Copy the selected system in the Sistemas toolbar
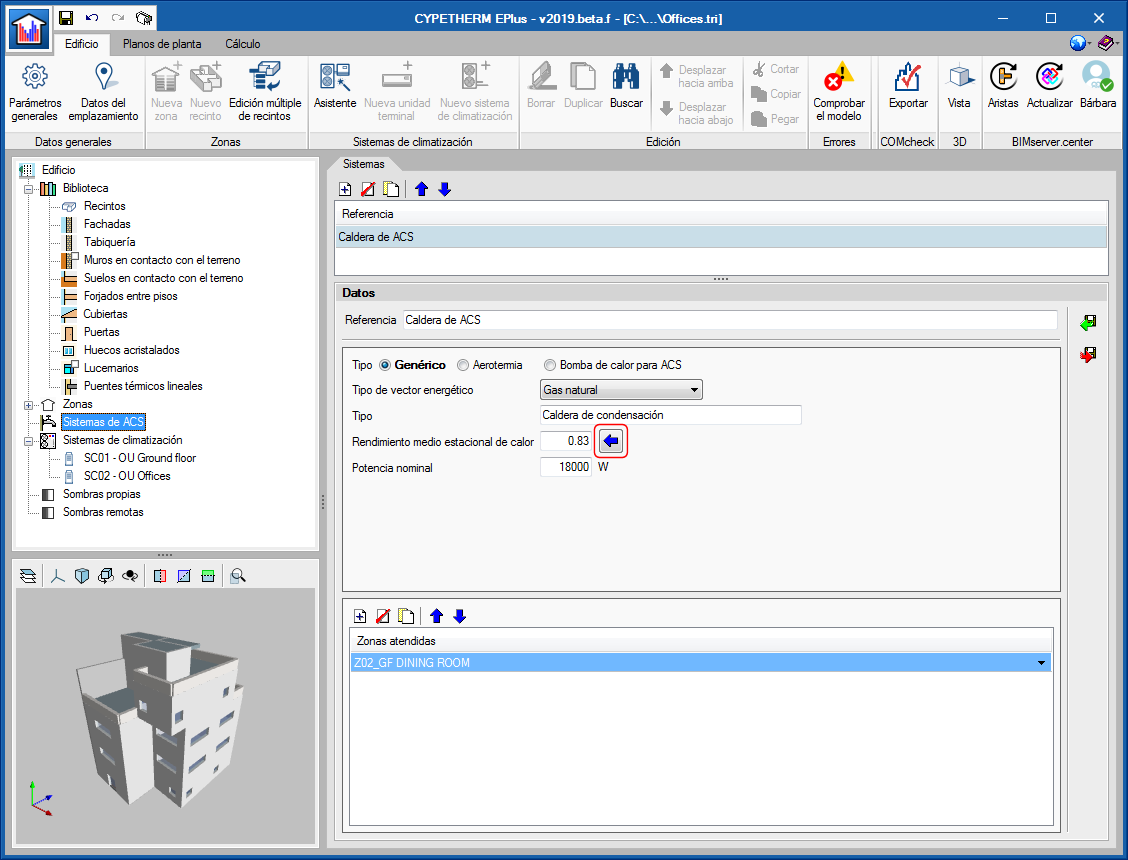The image size is (1128, 860). [391, 189]
